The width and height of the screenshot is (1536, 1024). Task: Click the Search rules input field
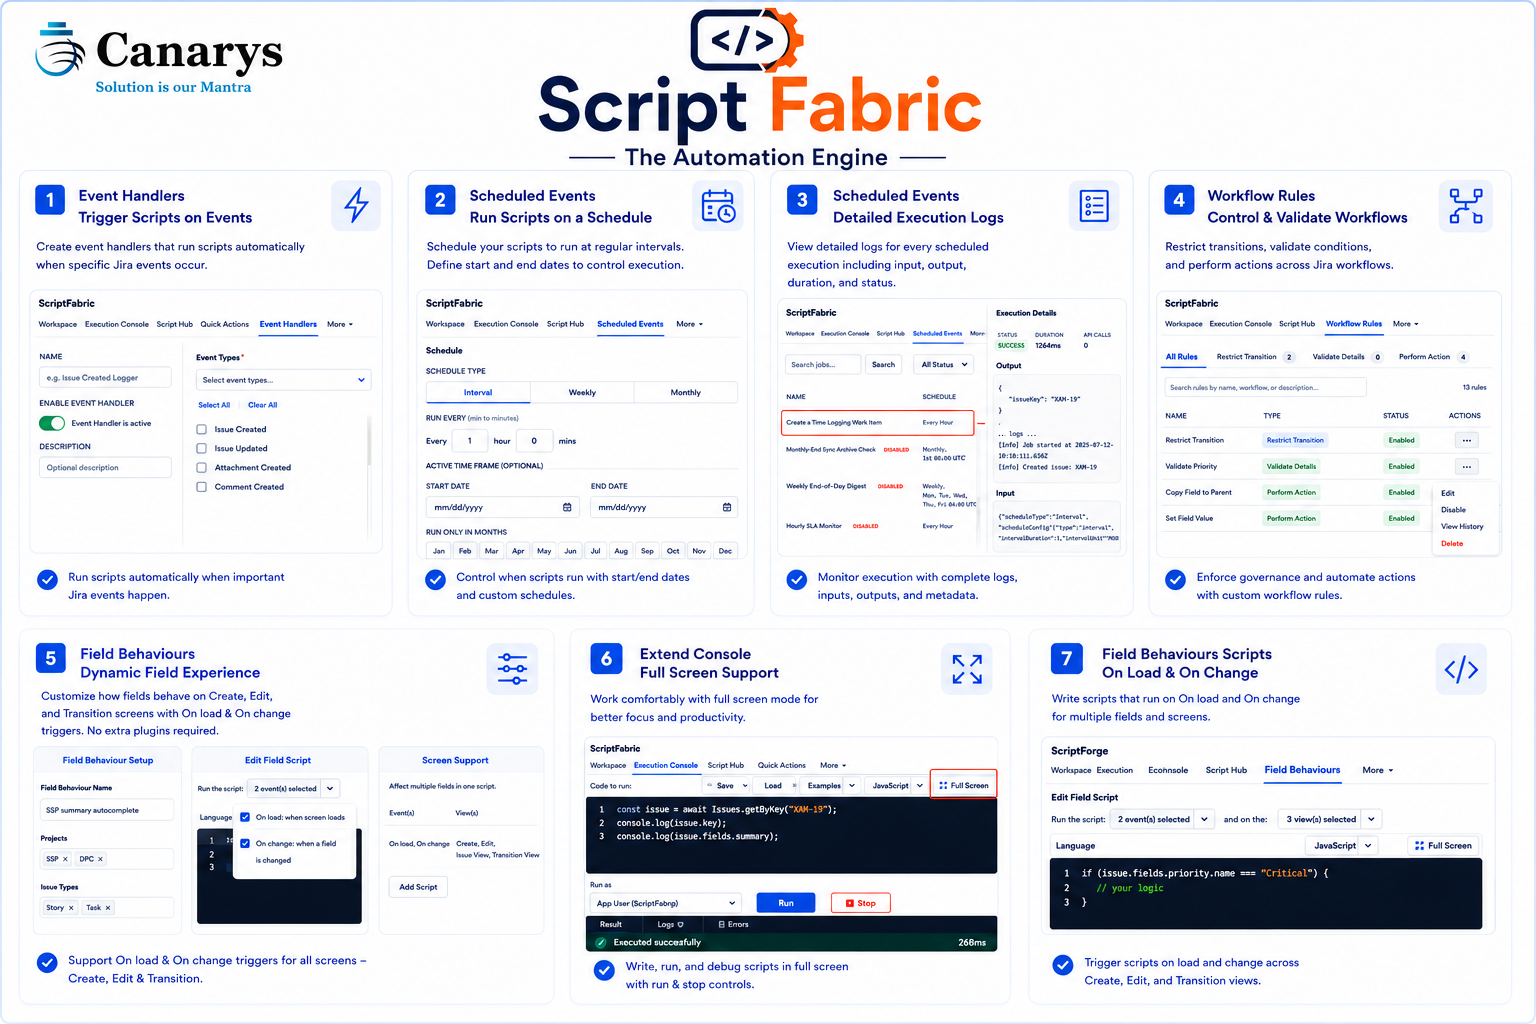coord(1265,387)
